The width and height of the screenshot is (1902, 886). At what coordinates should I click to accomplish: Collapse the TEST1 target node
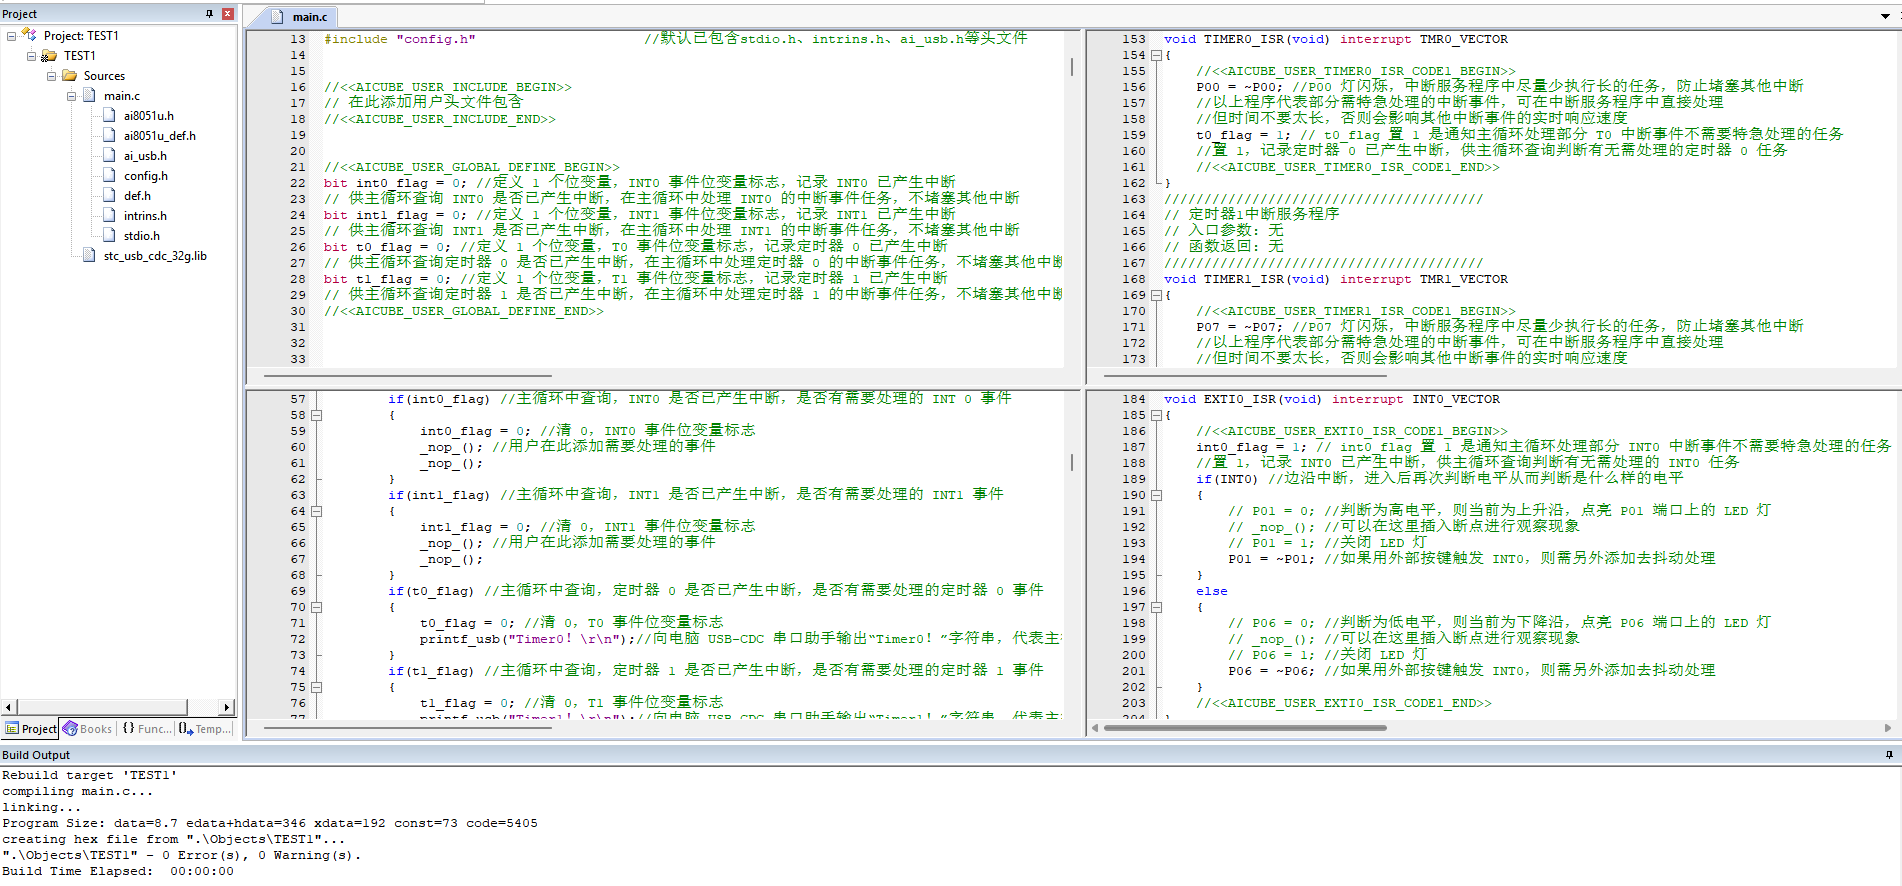coord(31,56)
